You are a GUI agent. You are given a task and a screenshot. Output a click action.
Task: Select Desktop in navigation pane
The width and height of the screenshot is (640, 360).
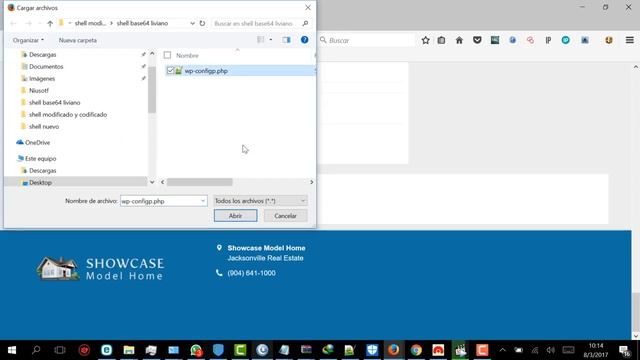click(x=40, y=182)
